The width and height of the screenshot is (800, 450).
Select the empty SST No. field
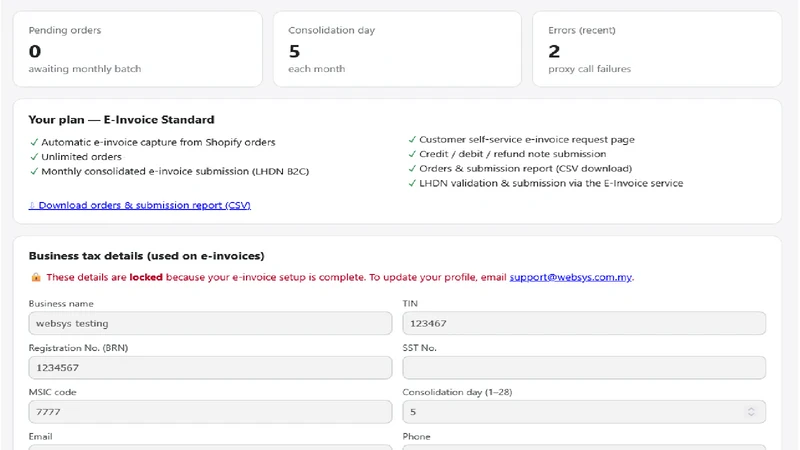[584, 368]
